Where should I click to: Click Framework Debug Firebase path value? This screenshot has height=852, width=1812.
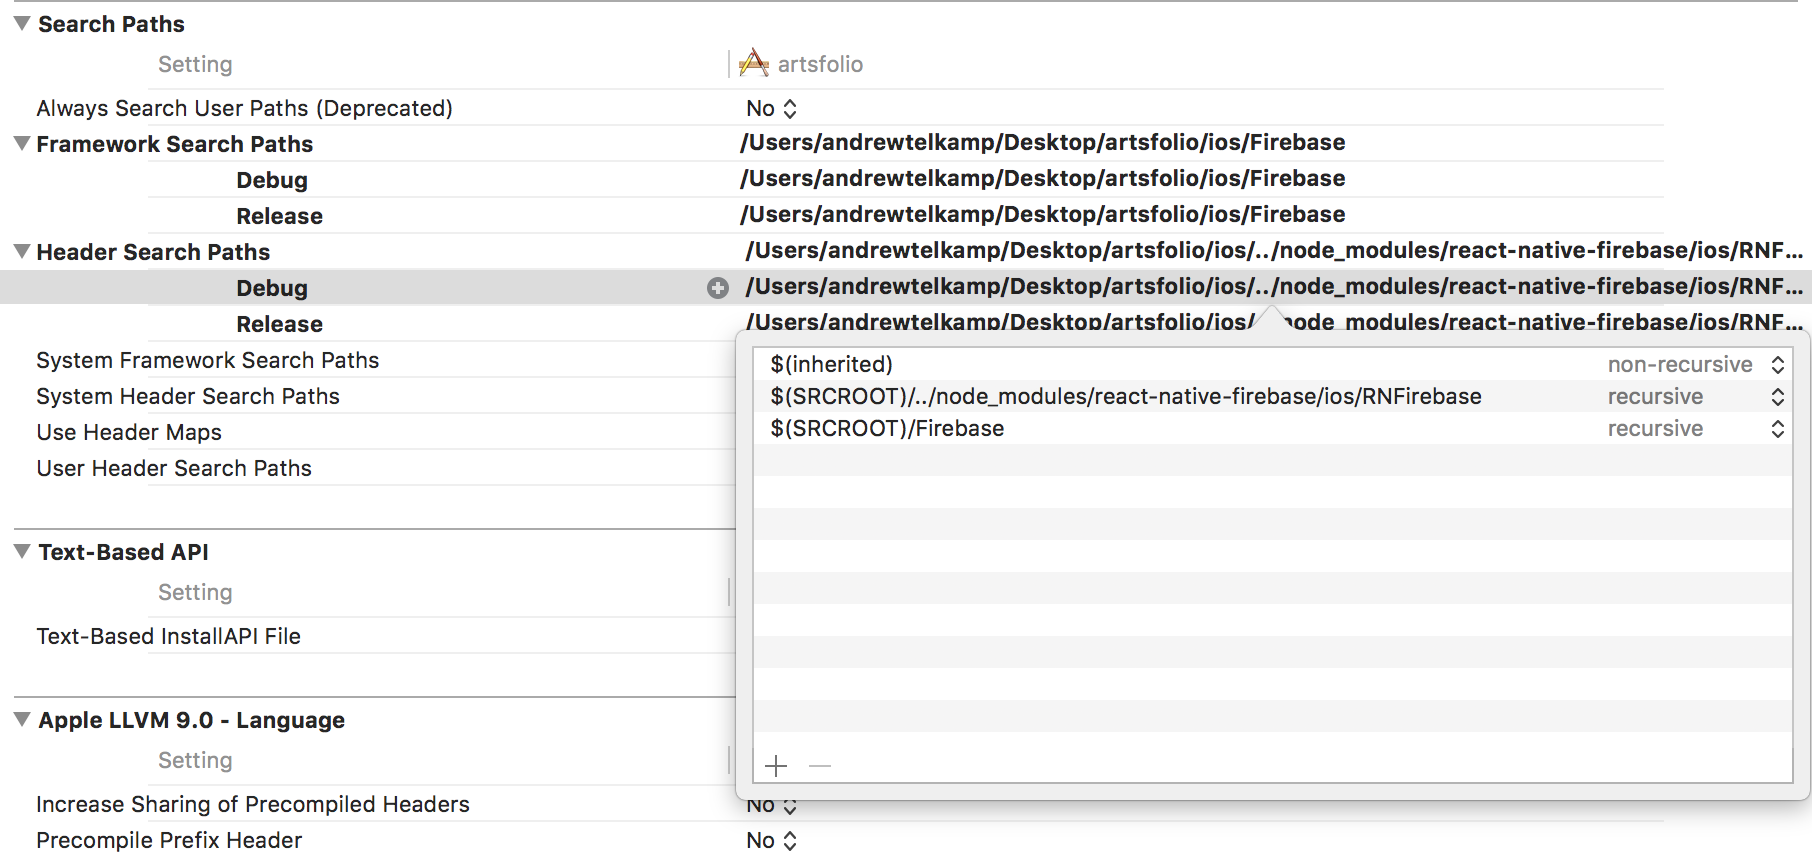(1043, 179)
